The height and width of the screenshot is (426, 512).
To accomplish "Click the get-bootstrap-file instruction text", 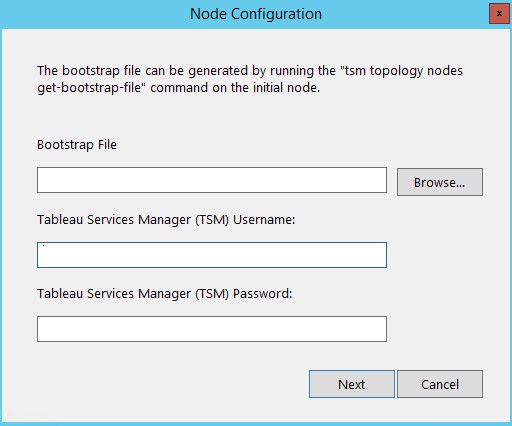I will tap(178, 88).
